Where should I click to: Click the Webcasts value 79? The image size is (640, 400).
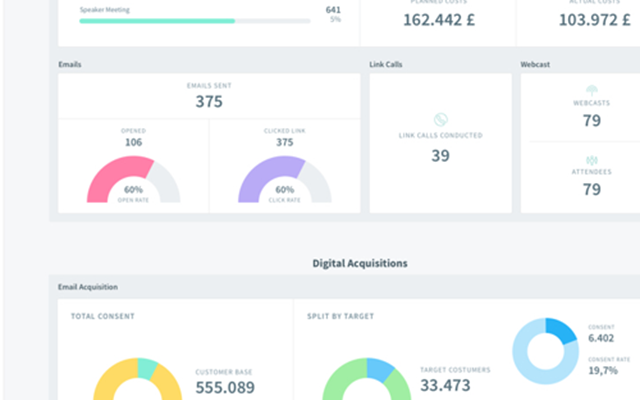click(591, 120)
